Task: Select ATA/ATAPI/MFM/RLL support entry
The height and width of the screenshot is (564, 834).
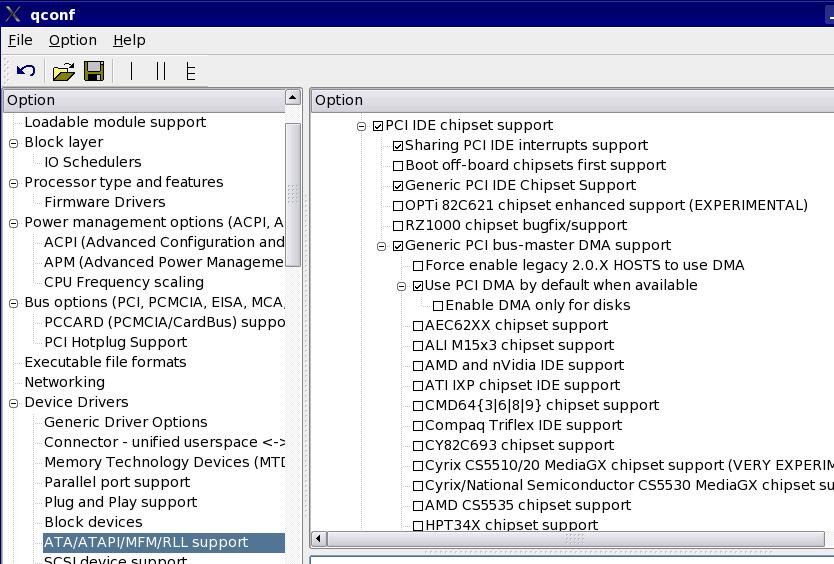Action: pyautogui.click(x=164, y=542)
